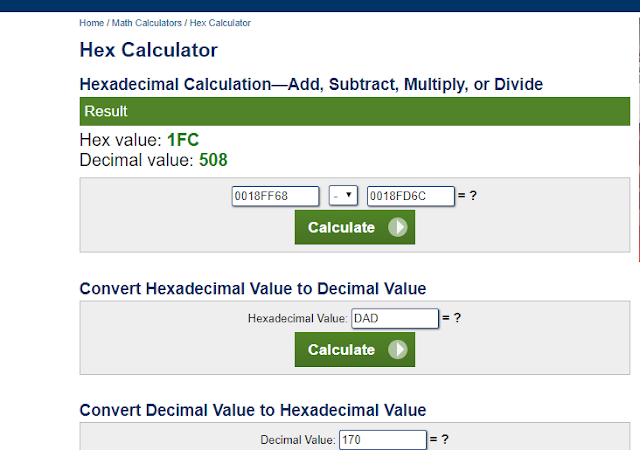Select the Hex Calculator breadcrumb link

(220, 23)
